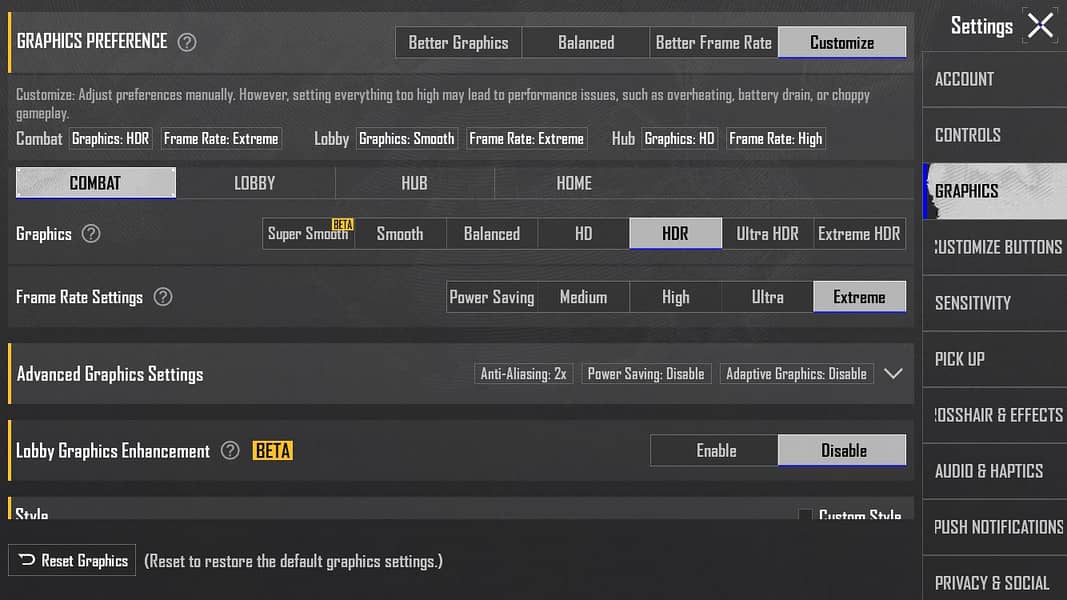Go to Crosshair & Effects settings

tap(995, 415)
